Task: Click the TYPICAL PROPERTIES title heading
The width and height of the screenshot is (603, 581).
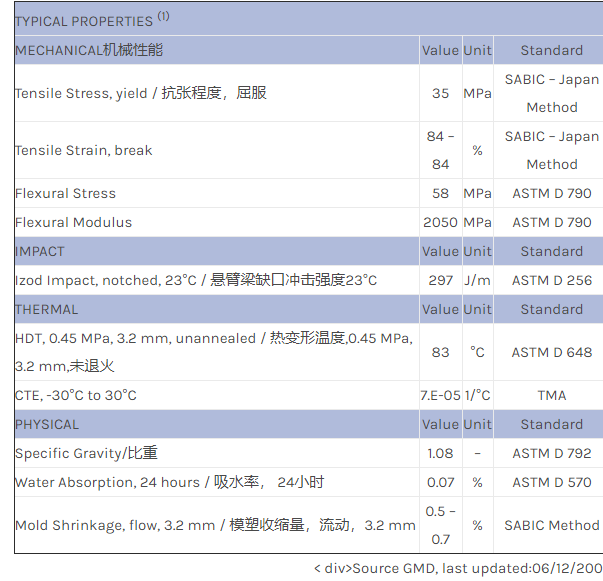Action: pyautogui.click(x=85, y=20)
